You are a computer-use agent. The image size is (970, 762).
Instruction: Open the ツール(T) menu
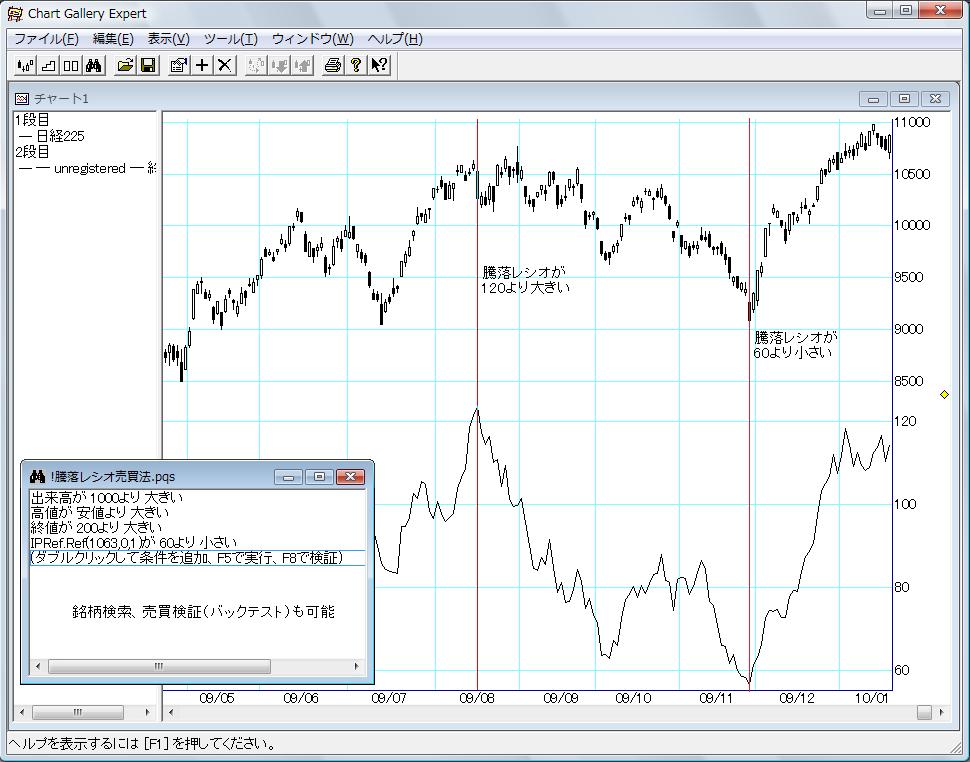click(230, 39)
